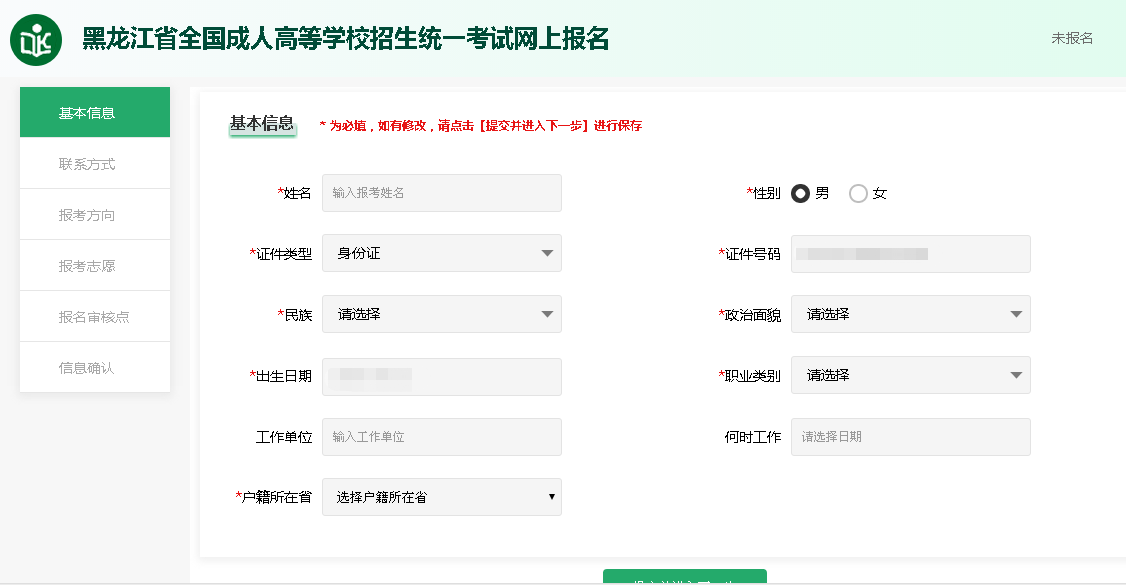Open the 联系方式 sidebar tab
Viewport: 1126px width, 585px height.
point(95,164)
